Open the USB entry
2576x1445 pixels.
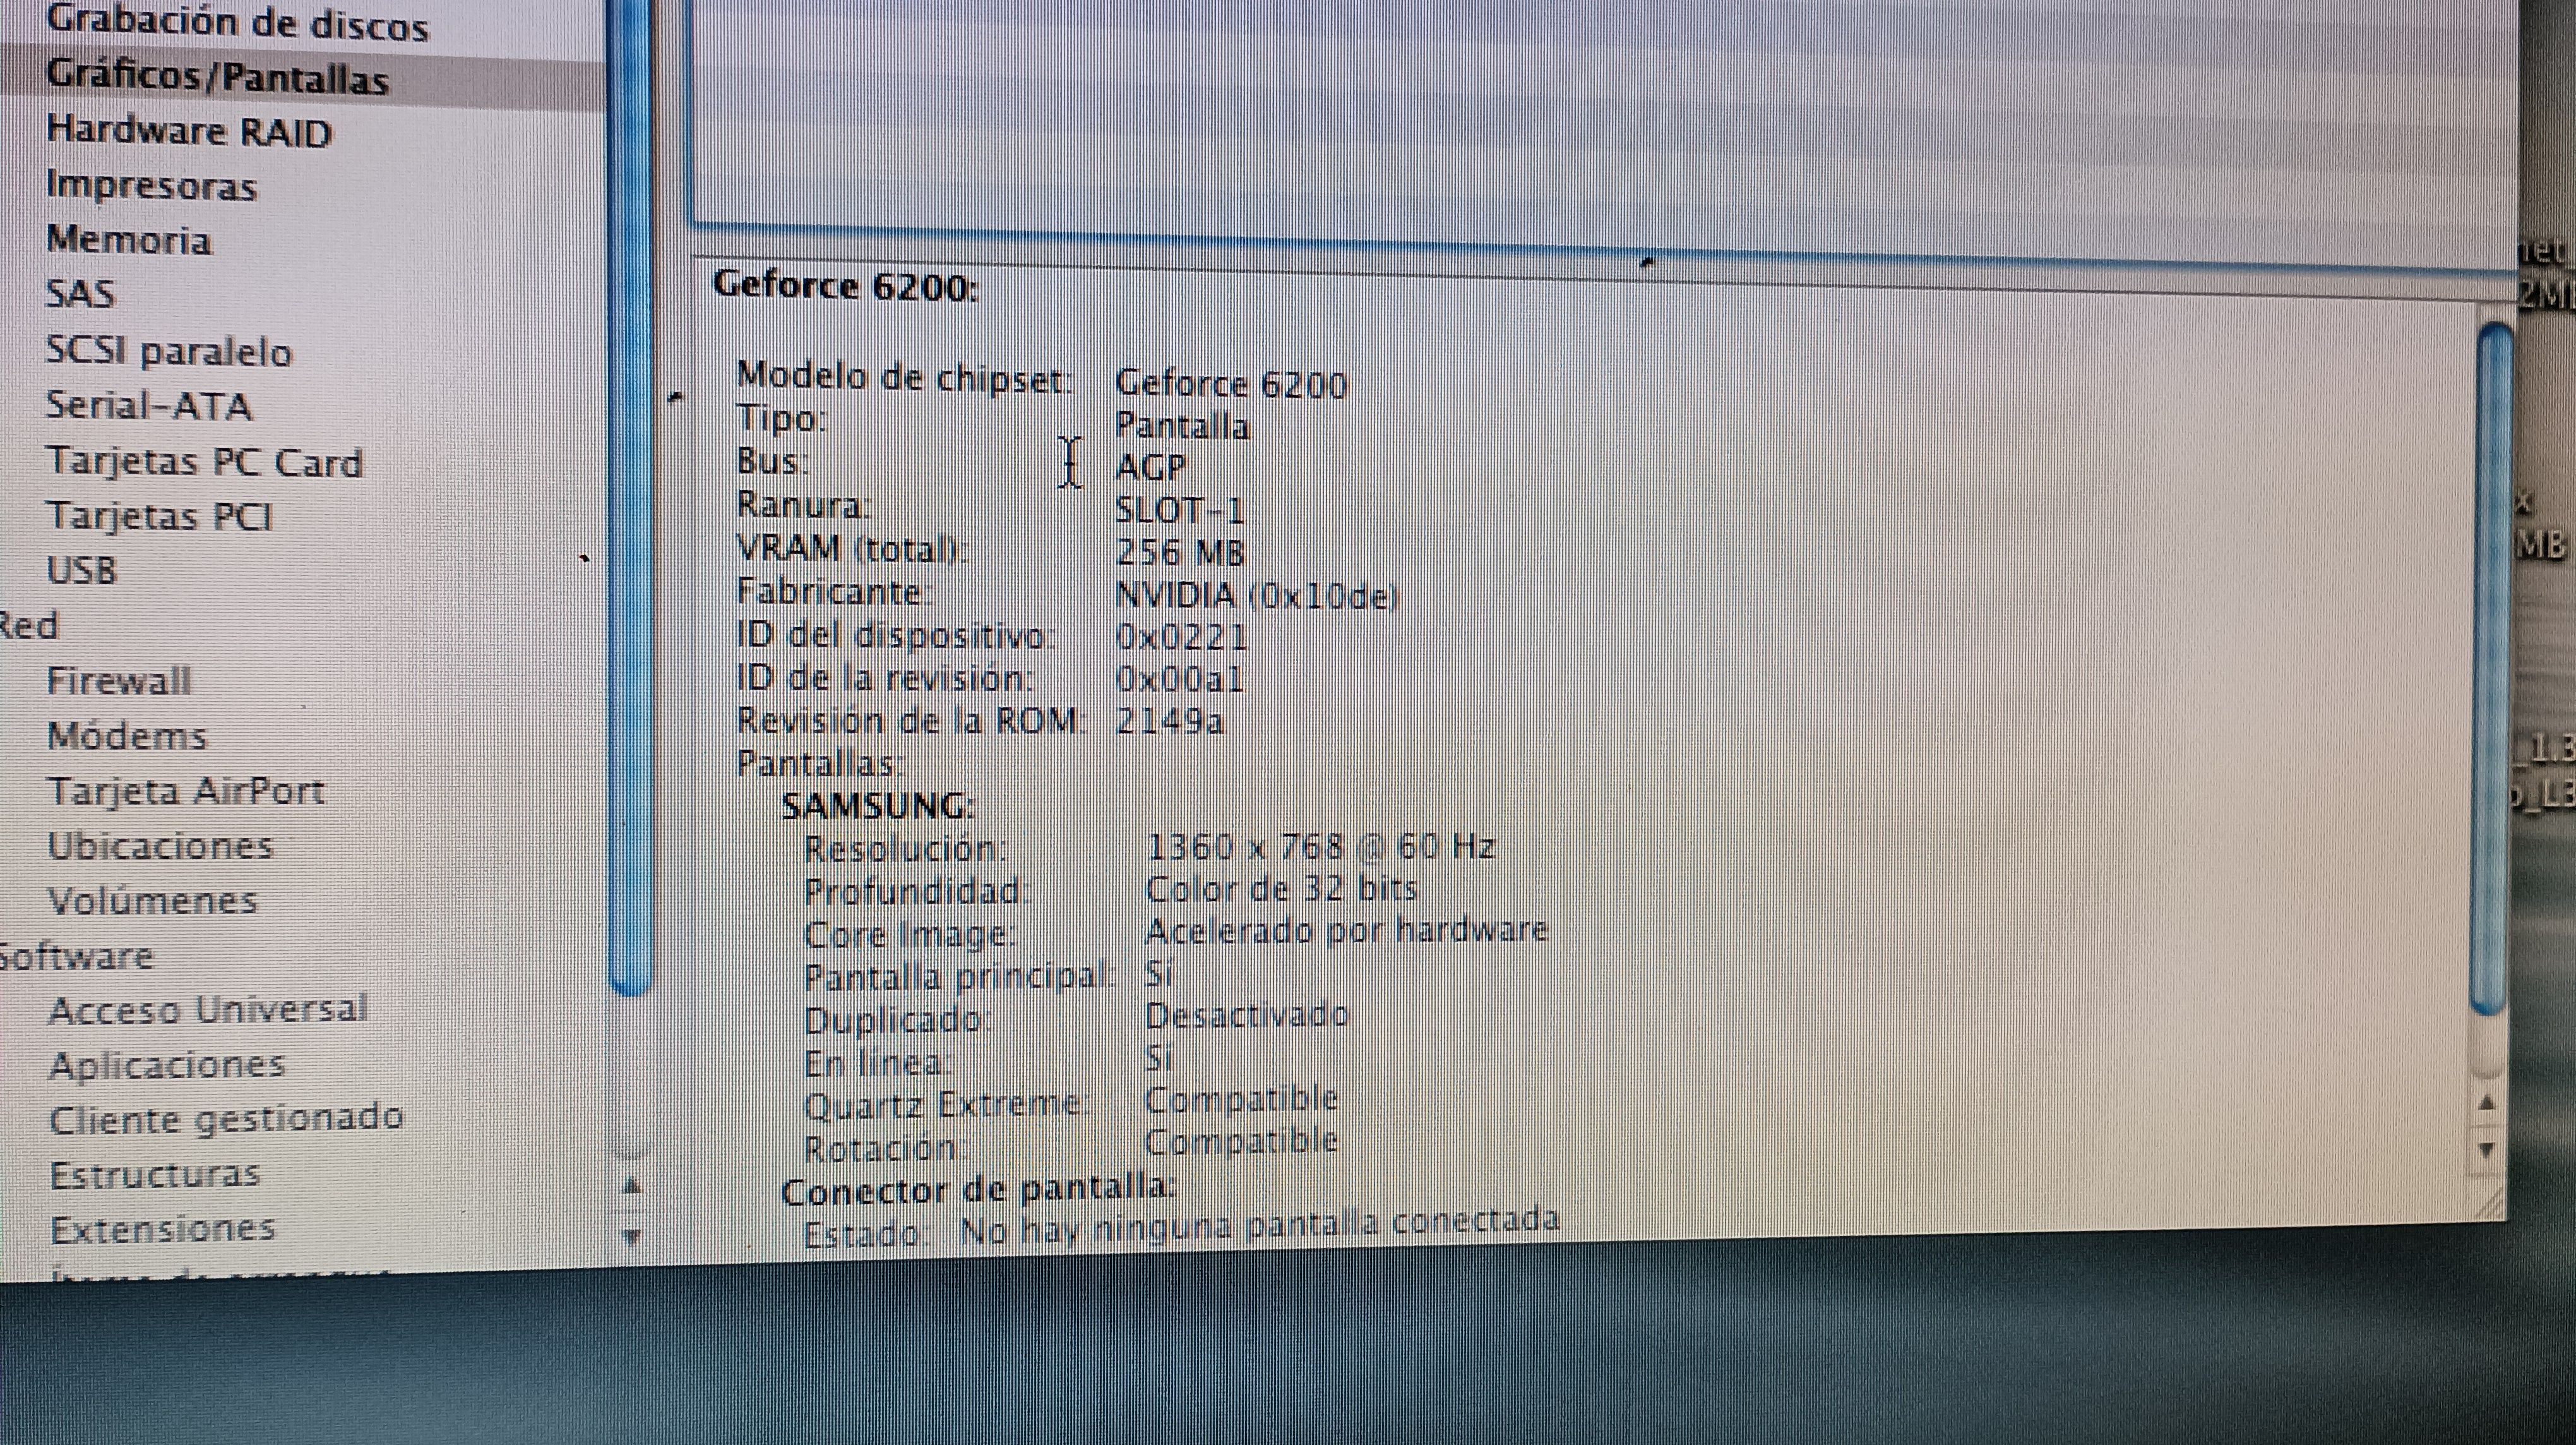pyautogui.click(x=82, y=571)
